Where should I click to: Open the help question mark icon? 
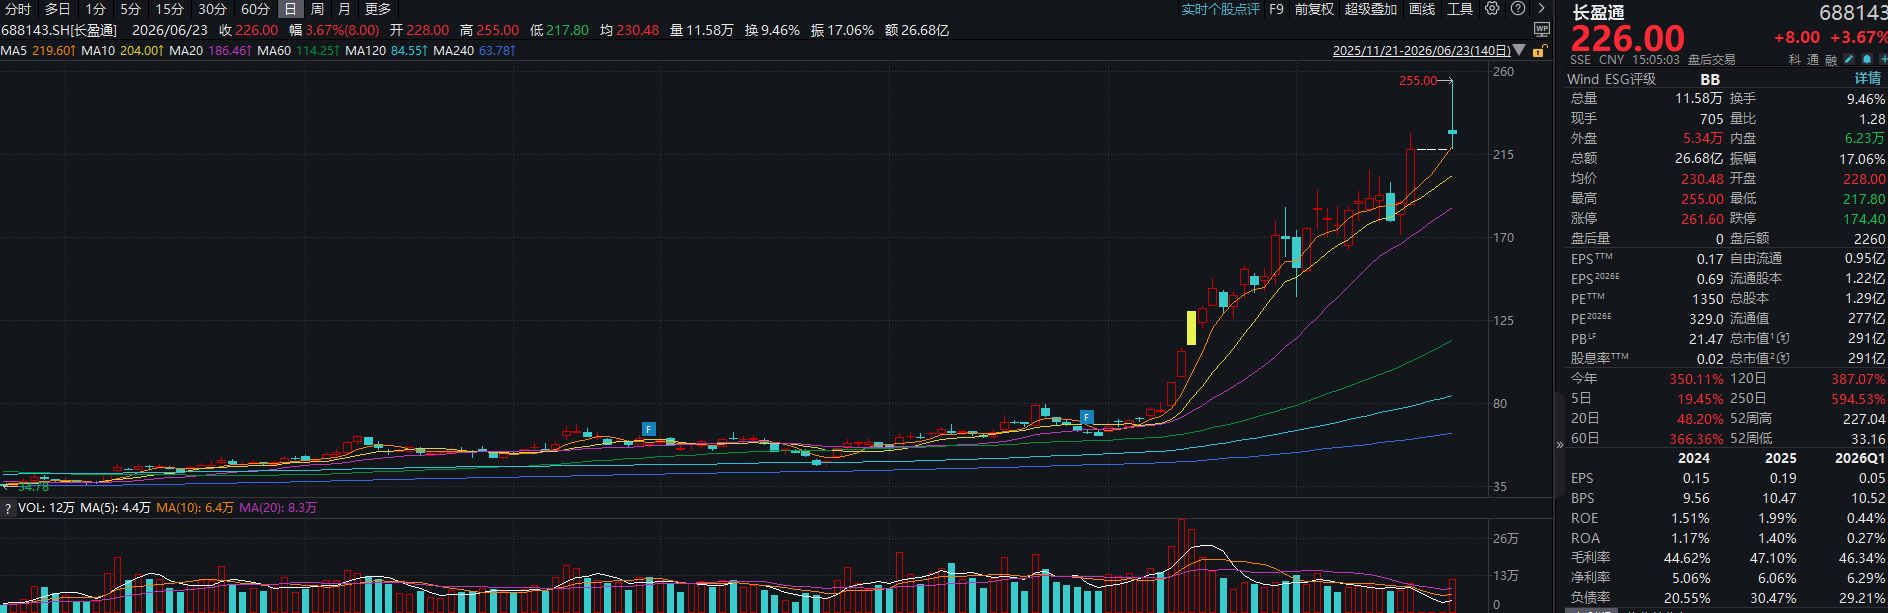point(1518,8)
